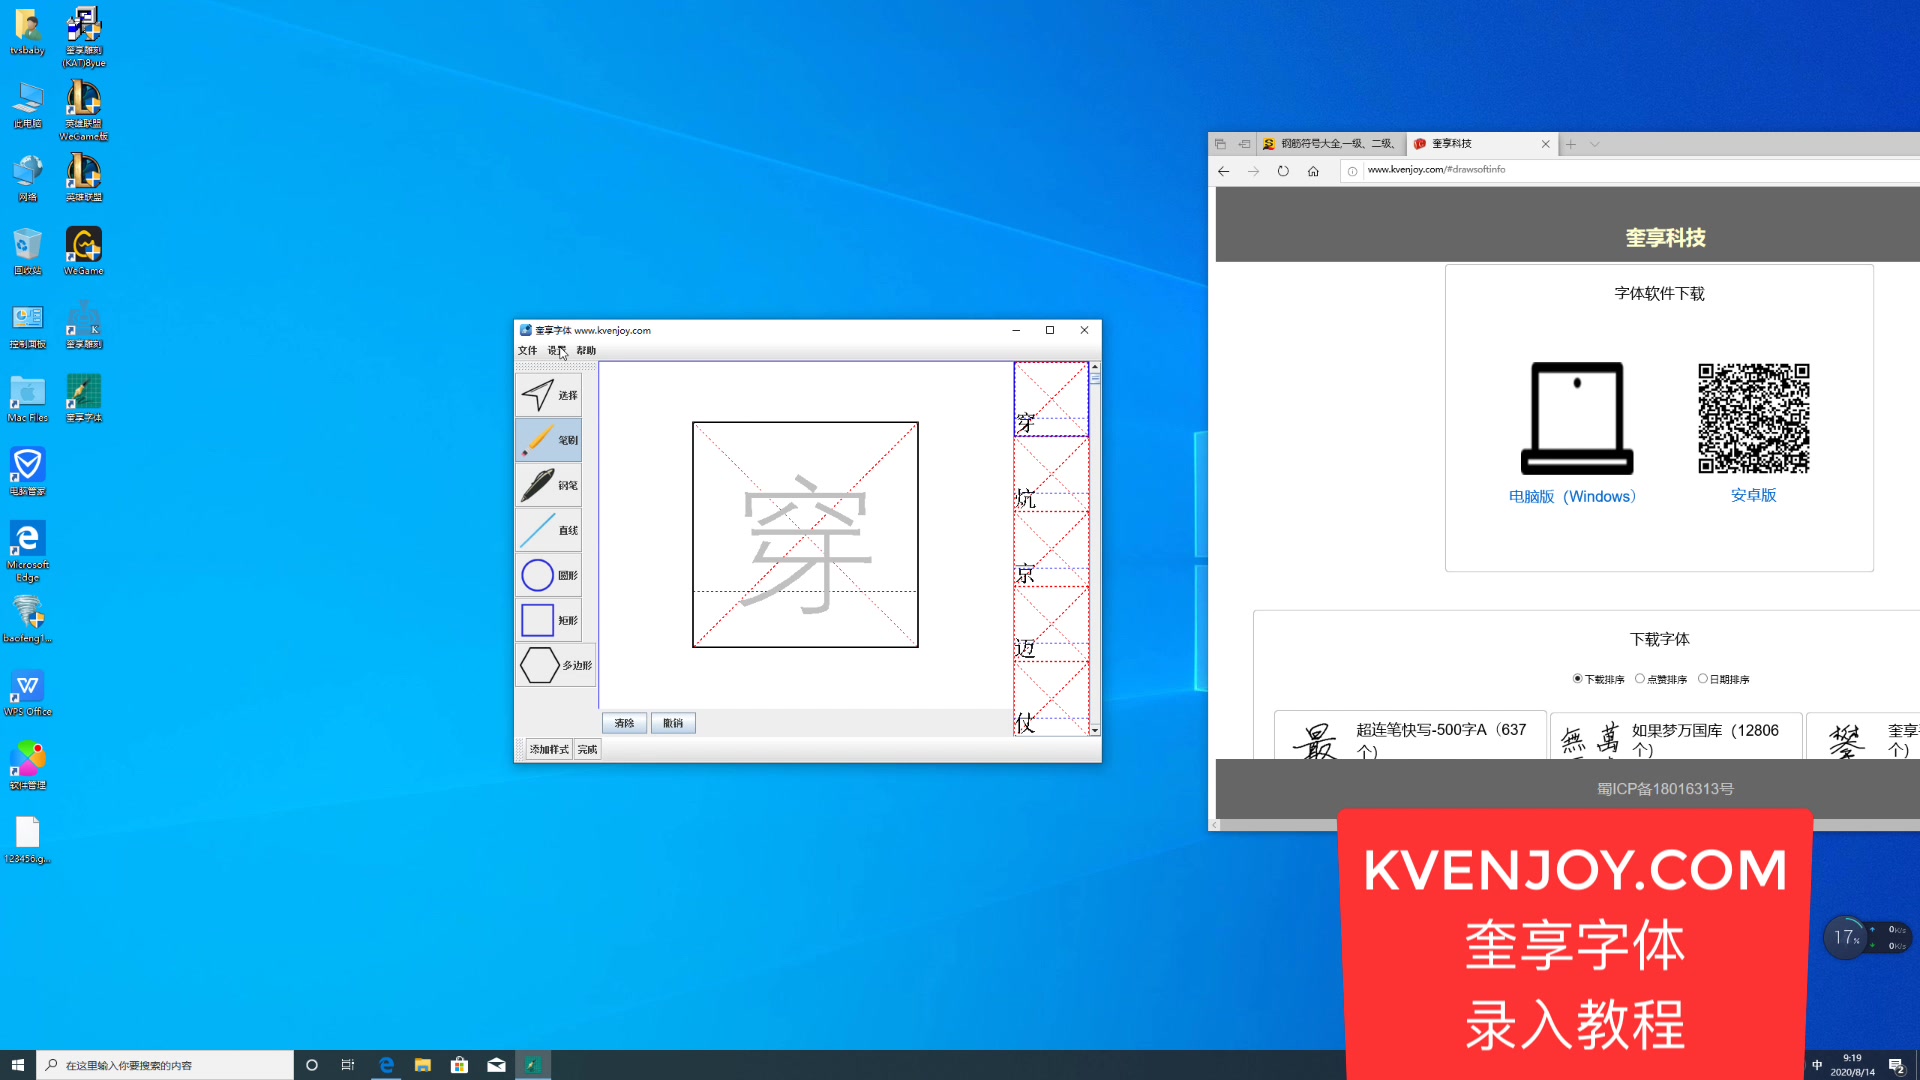The height and width of the screenshot is (1080, 1920).
Task: Click the Windows Start button
Action: click(17, 1065)
